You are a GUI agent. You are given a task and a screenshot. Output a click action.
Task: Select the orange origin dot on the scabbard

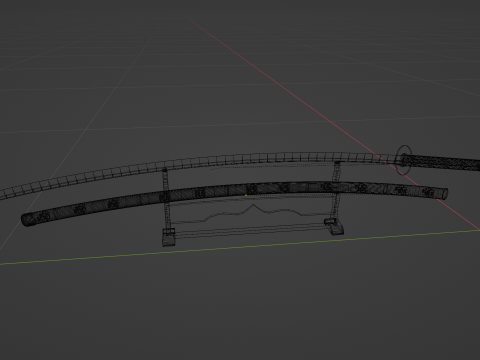[246, 195]
